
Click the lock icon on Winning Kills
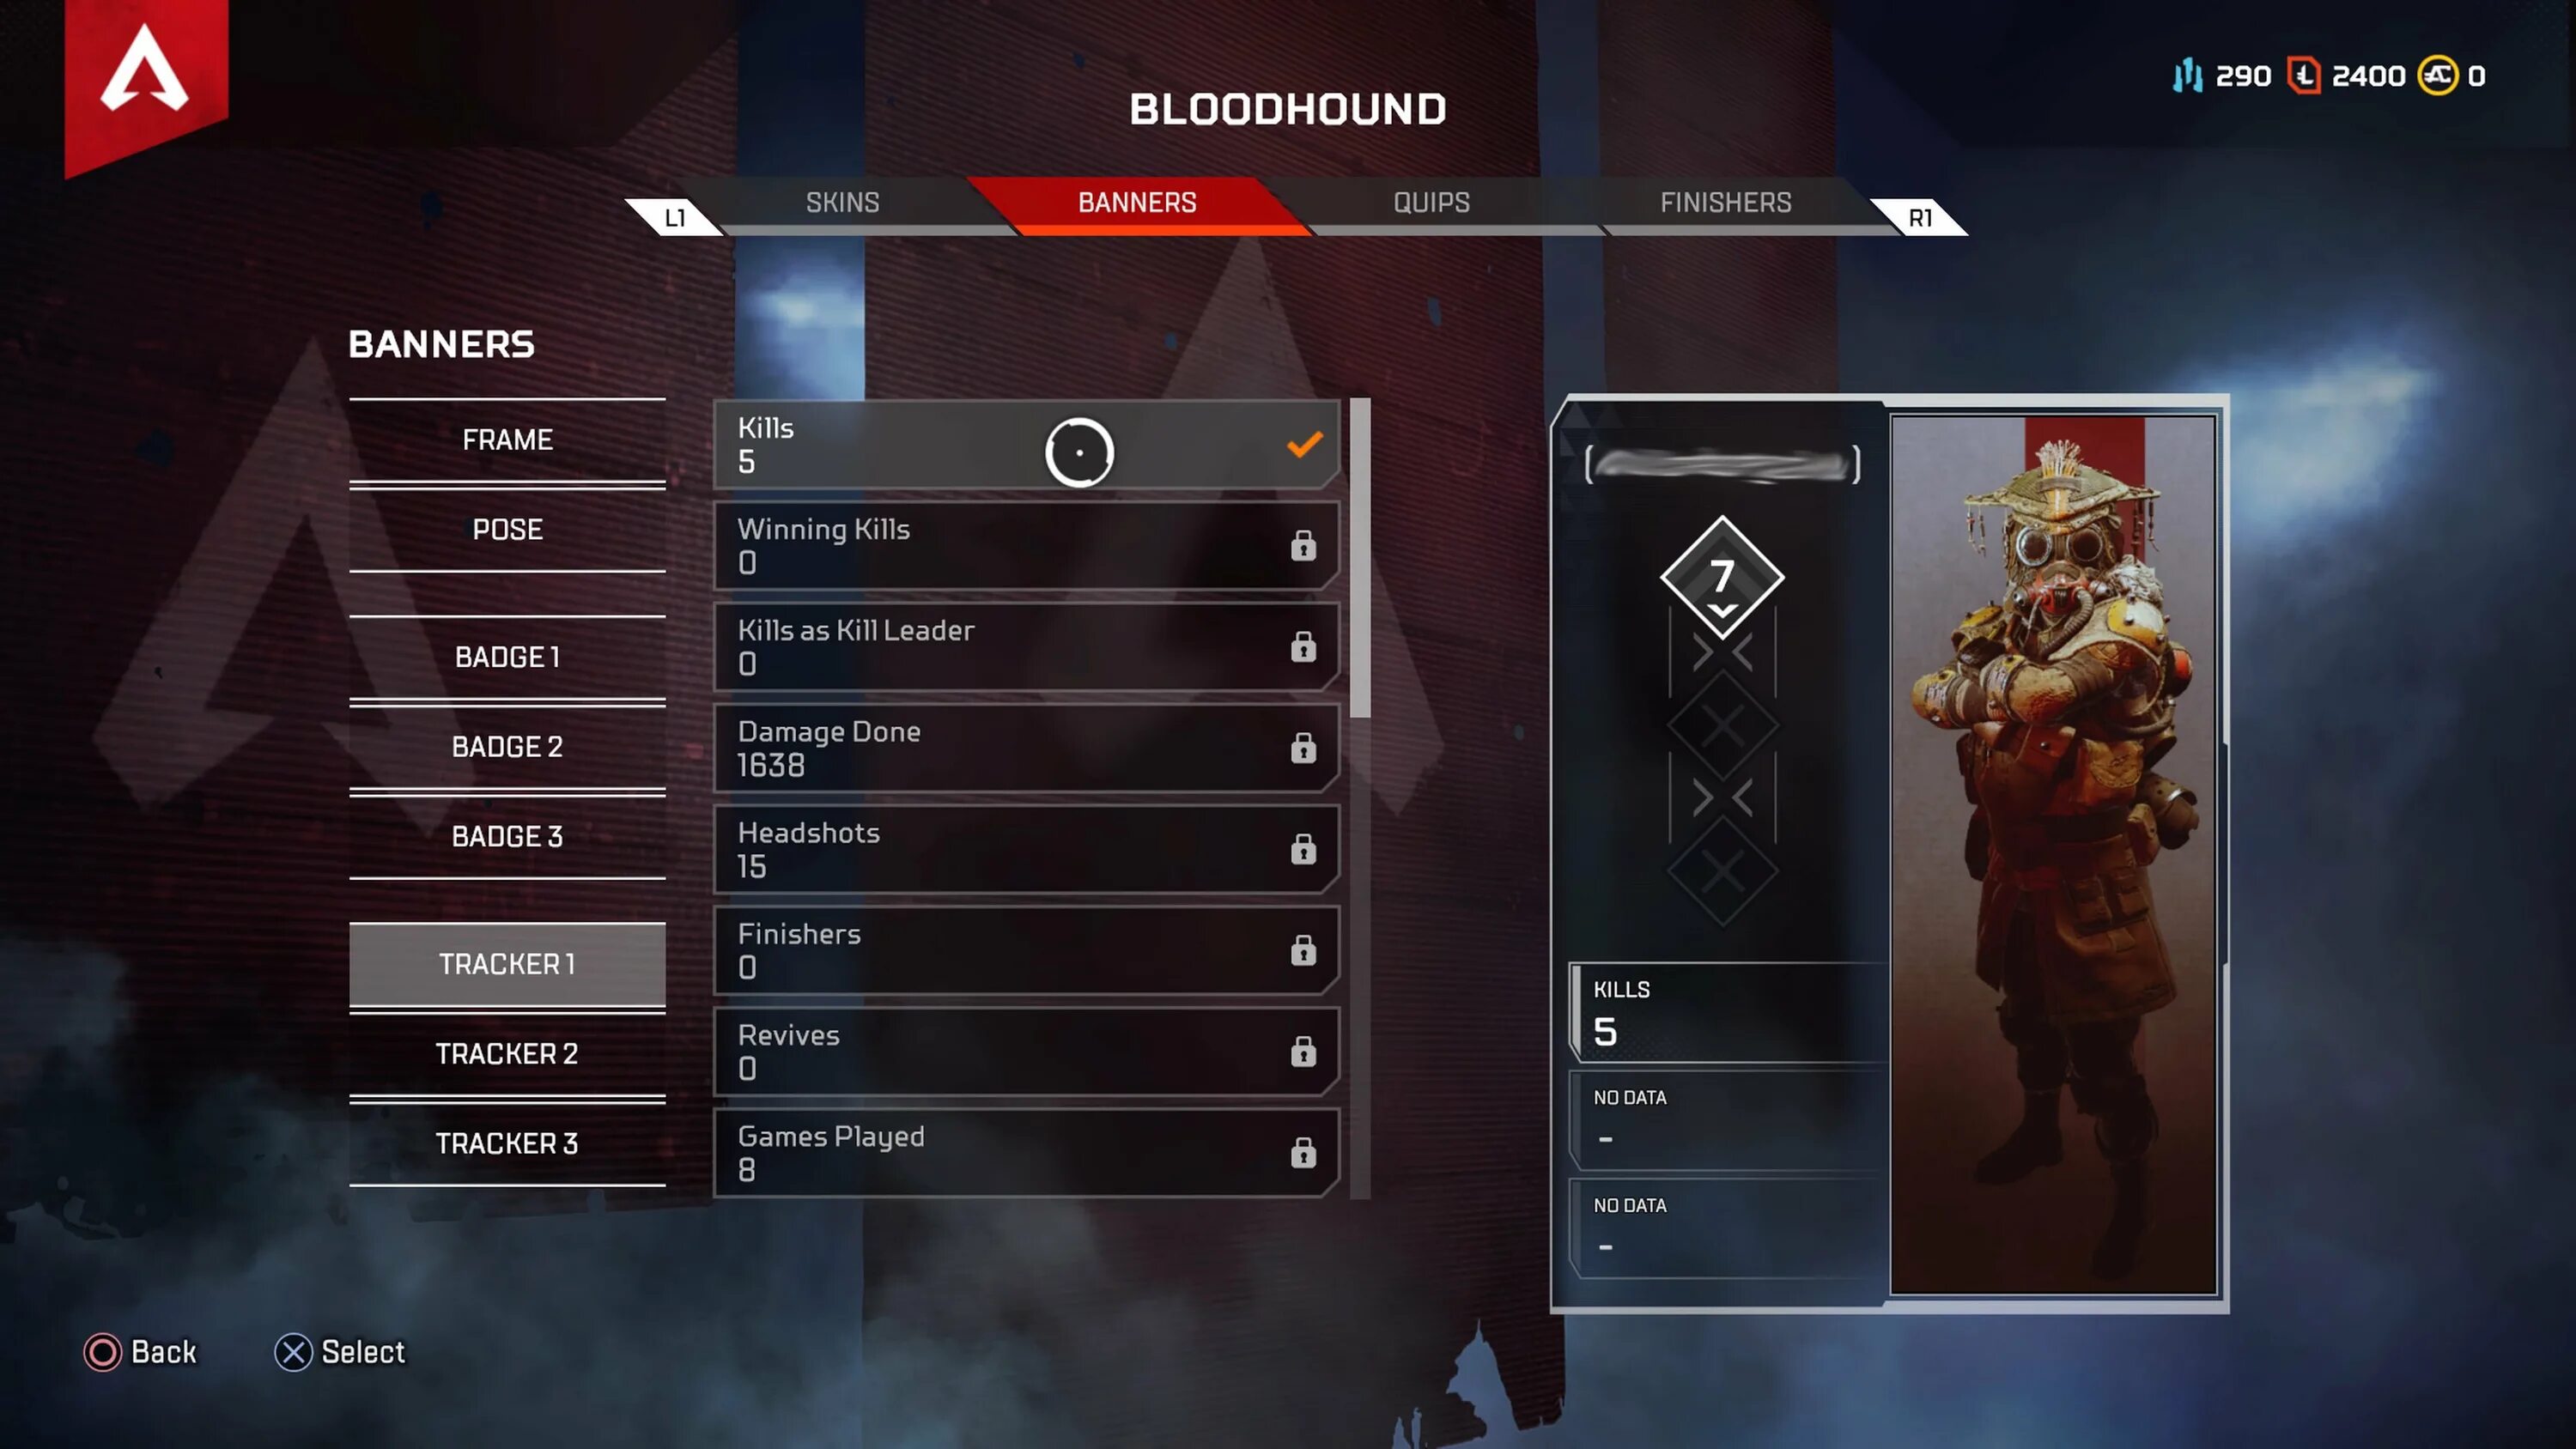(1306, 545)
